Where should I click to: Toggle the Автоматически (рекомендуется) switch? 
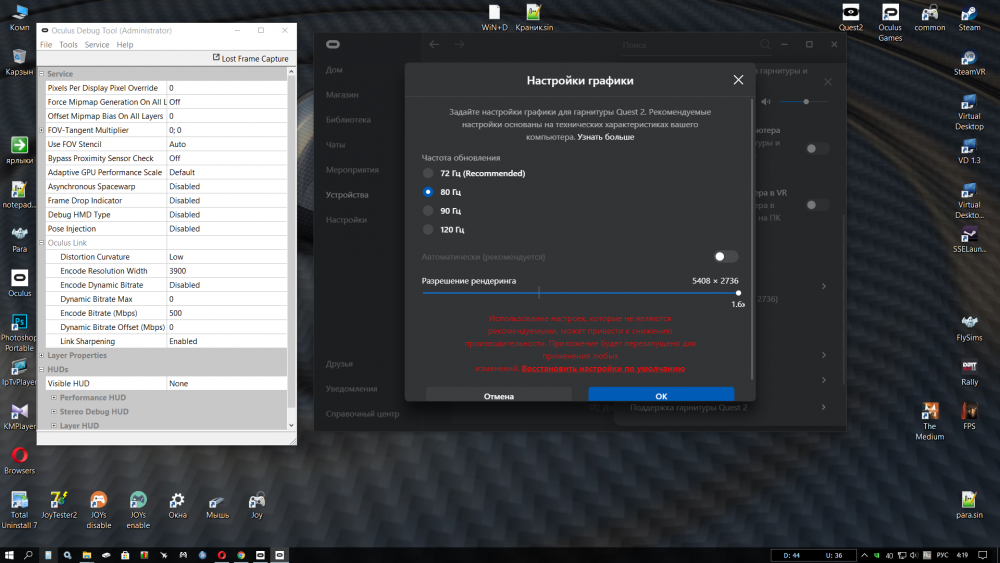pyautogui.click(x=726, y=257)
